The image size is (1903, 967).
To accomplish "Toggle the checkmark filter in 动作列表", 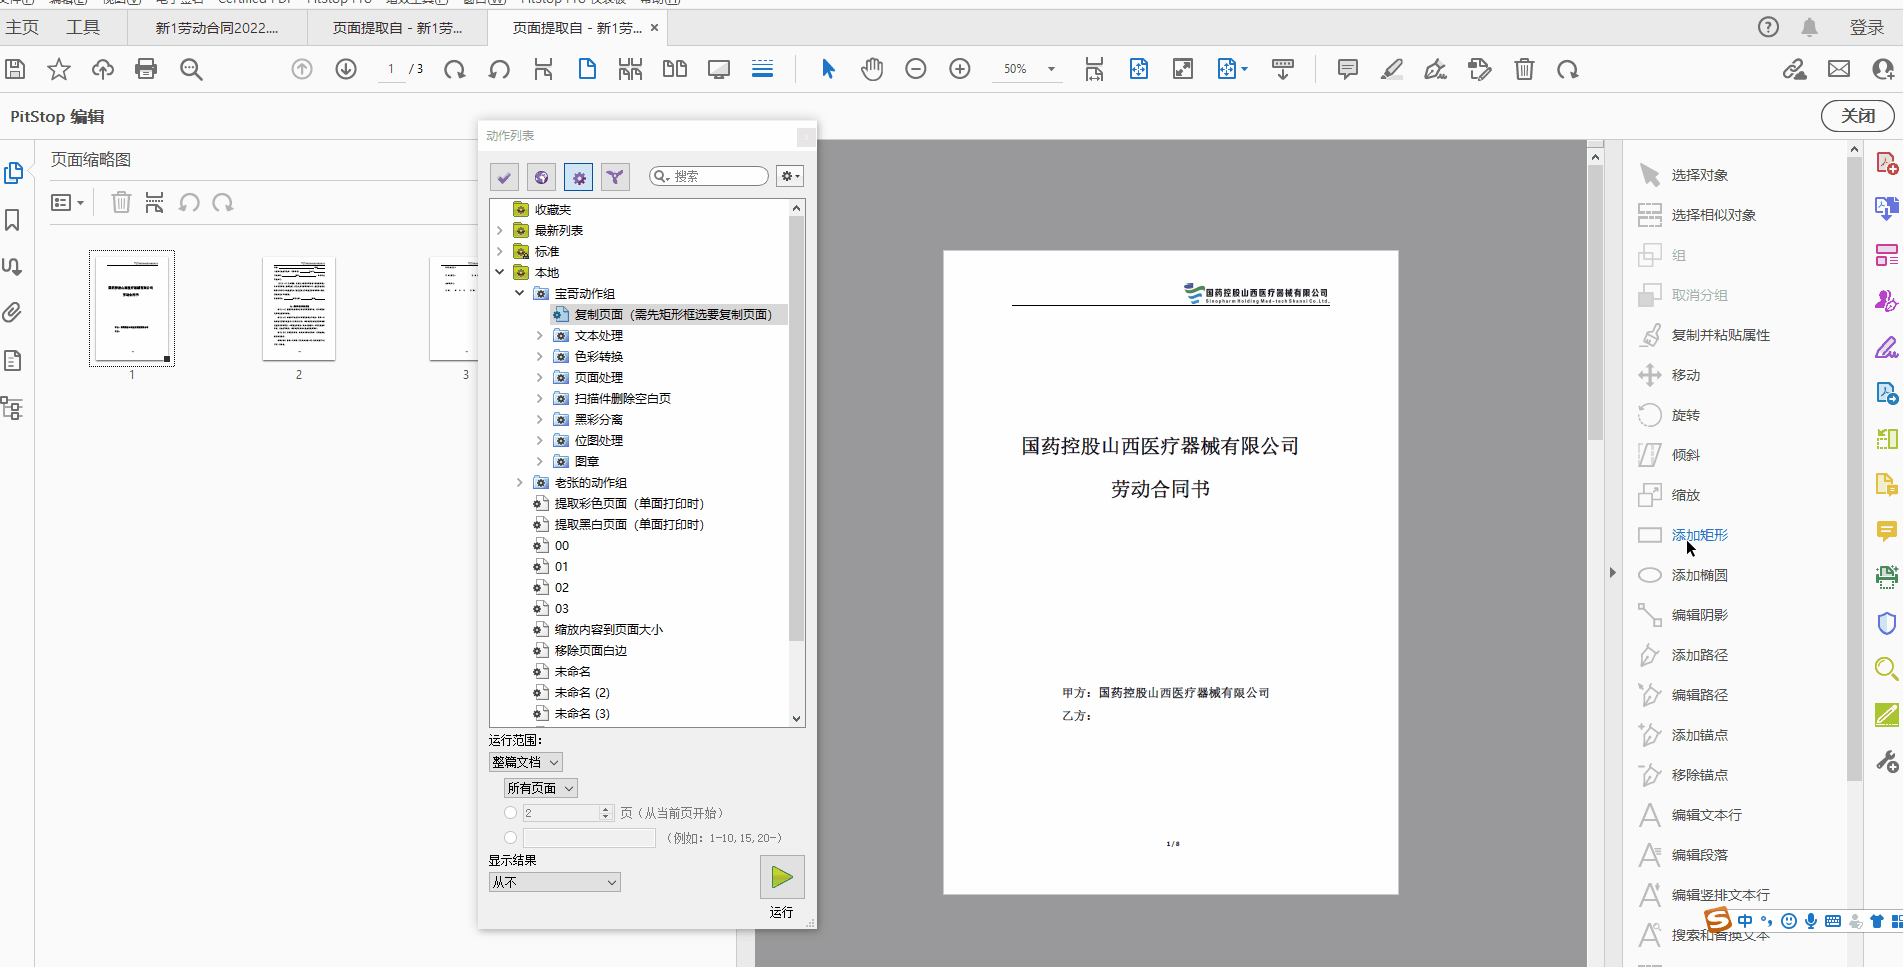I will (x=503, y=176).
